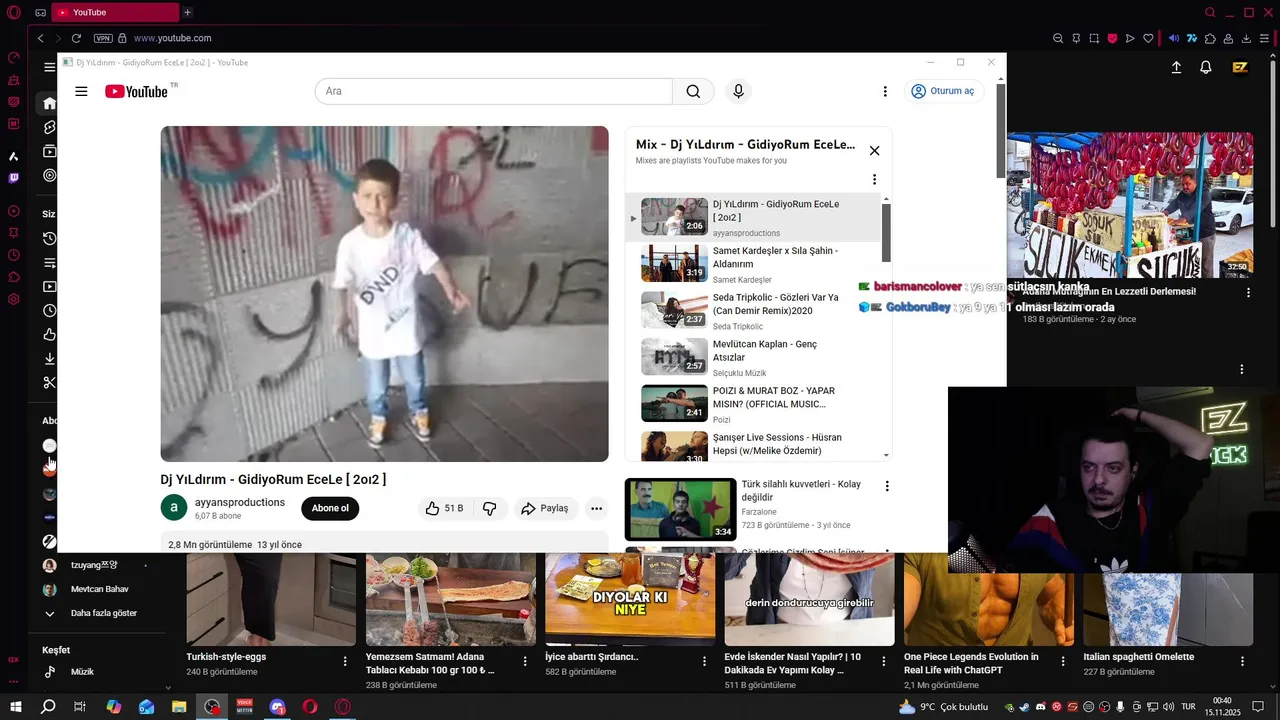Open File Explorer from taskbar
1280x720 pixels.
(179, 706)
